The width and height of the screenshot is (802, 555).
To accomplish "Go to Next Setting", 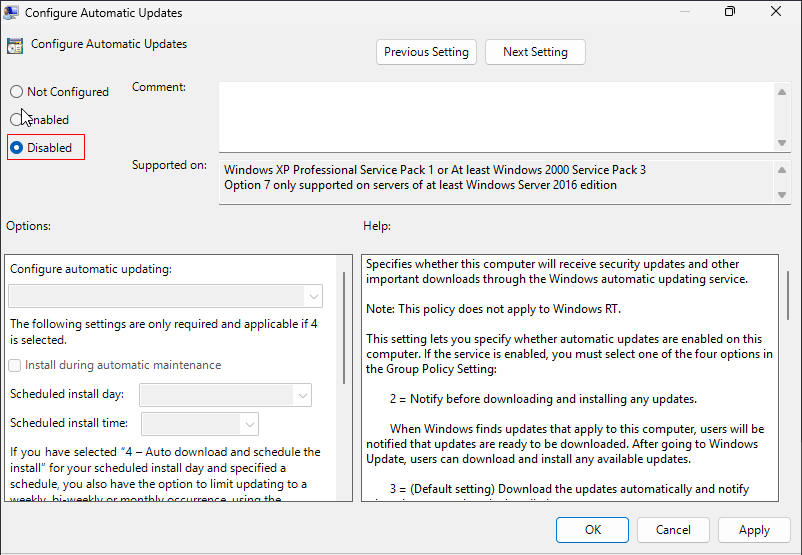I will [535, 52].
